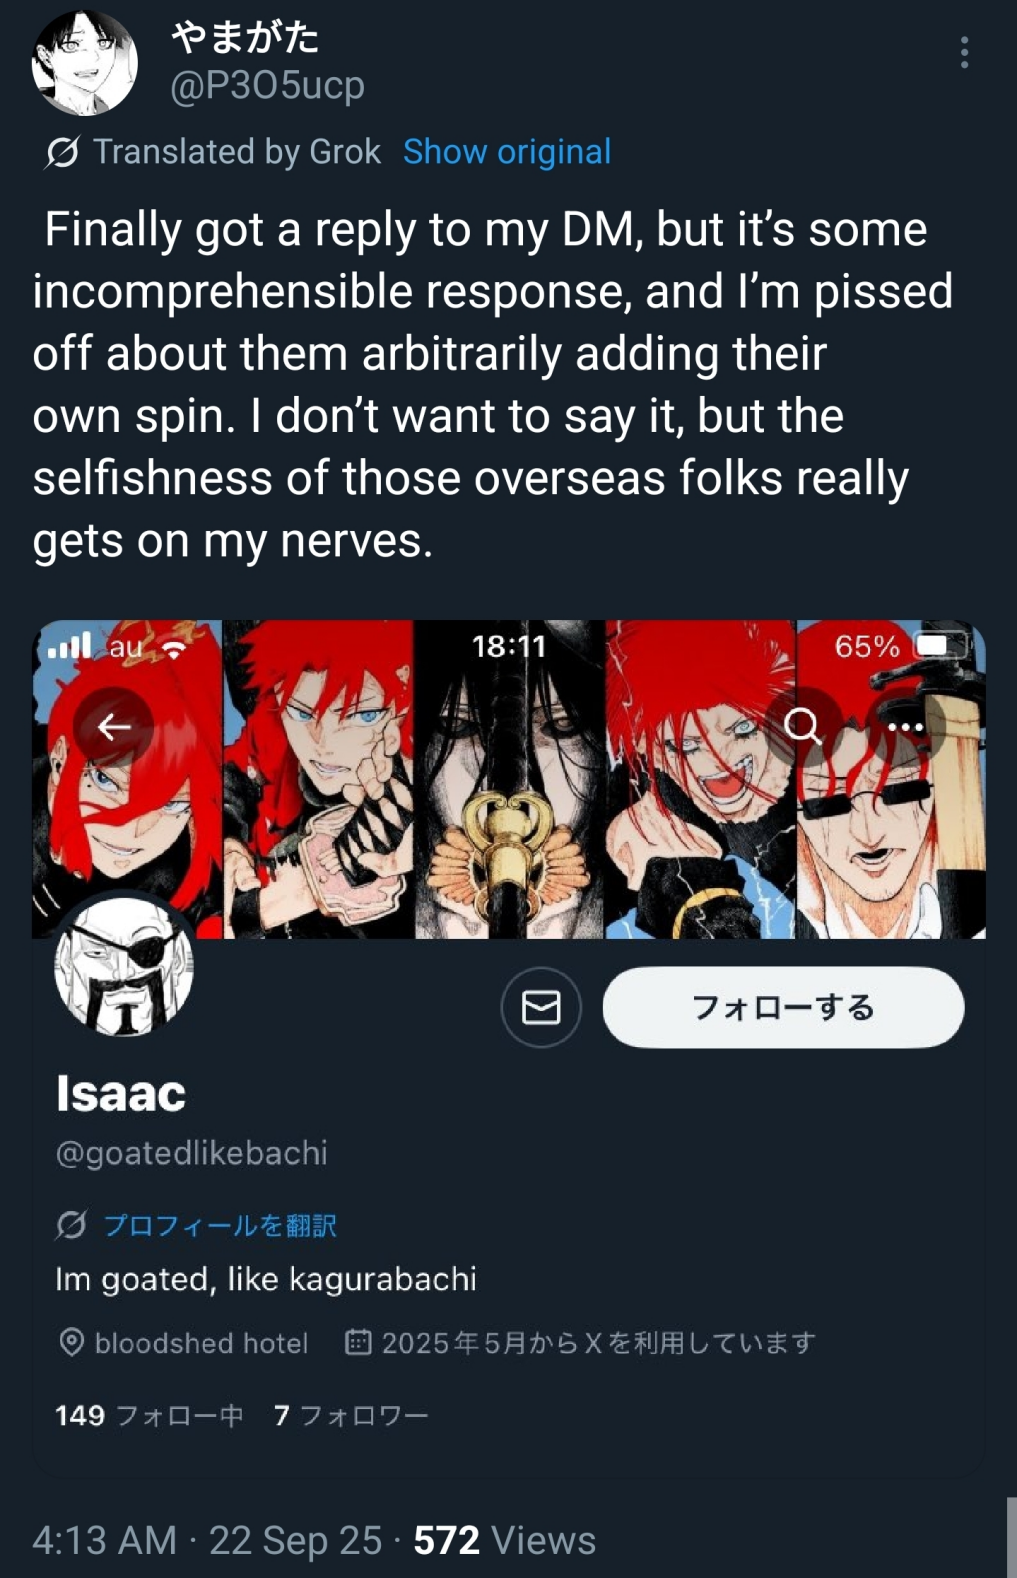Tap the フォローする follow button

(x=783, y=1007)
